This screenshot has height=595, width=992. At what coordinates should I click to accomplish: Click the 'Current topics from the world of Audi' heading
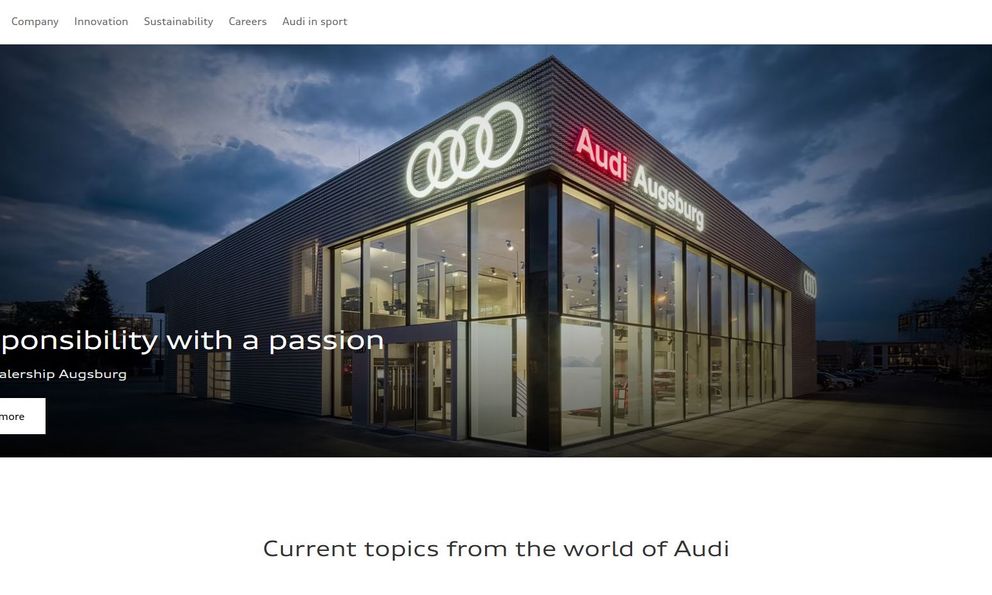(496, 548)
